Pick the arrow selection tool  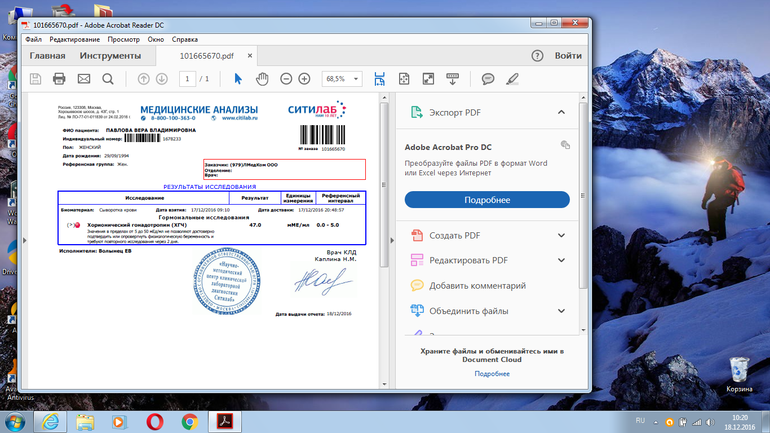(238, 78)
